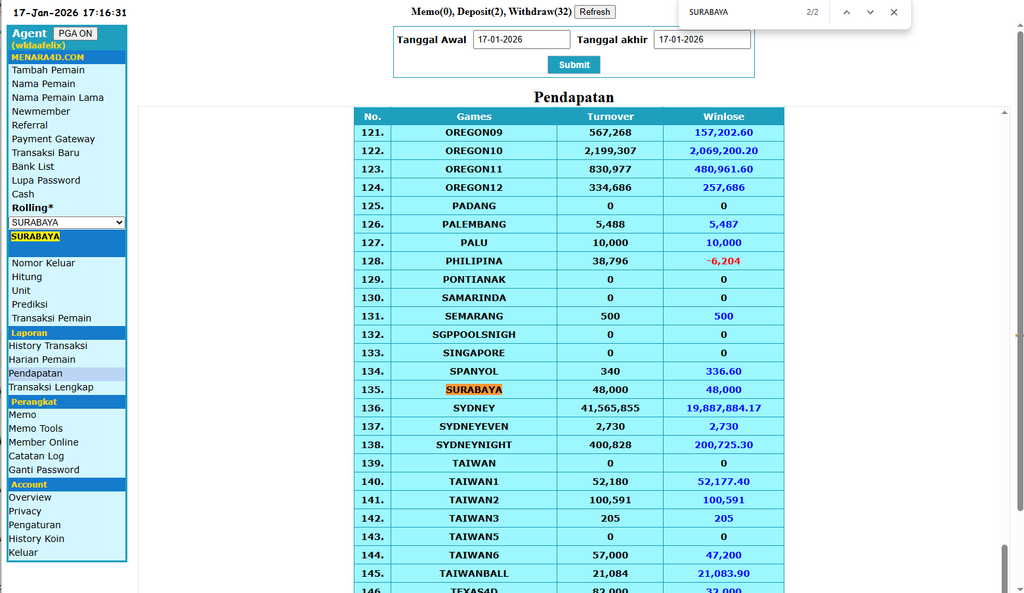Select highlighted SURABAYA sidebar entry
The image size is (1024, 593).
coord(35,236)
